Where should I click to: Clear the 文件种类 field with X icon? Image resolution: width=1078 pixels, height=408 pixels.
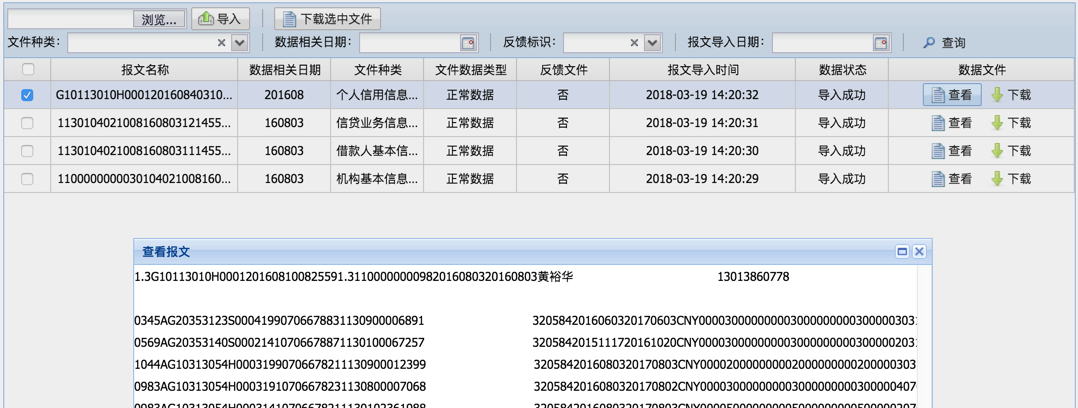point(221,43)
